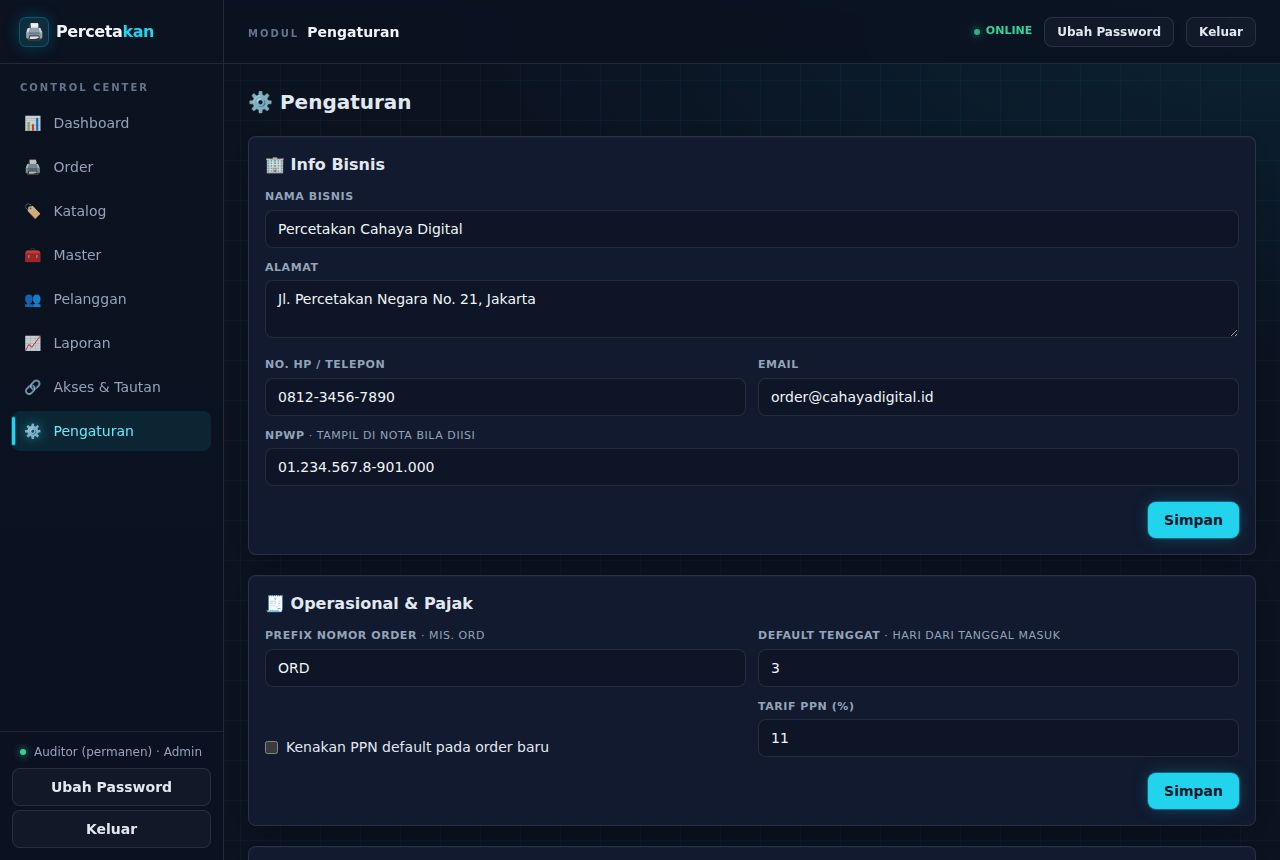Image resolution: width=1280 pixels, height=860 pixels.
Task: Click Ubah Password in the top bar
Action: click(x=1109, y=32)
